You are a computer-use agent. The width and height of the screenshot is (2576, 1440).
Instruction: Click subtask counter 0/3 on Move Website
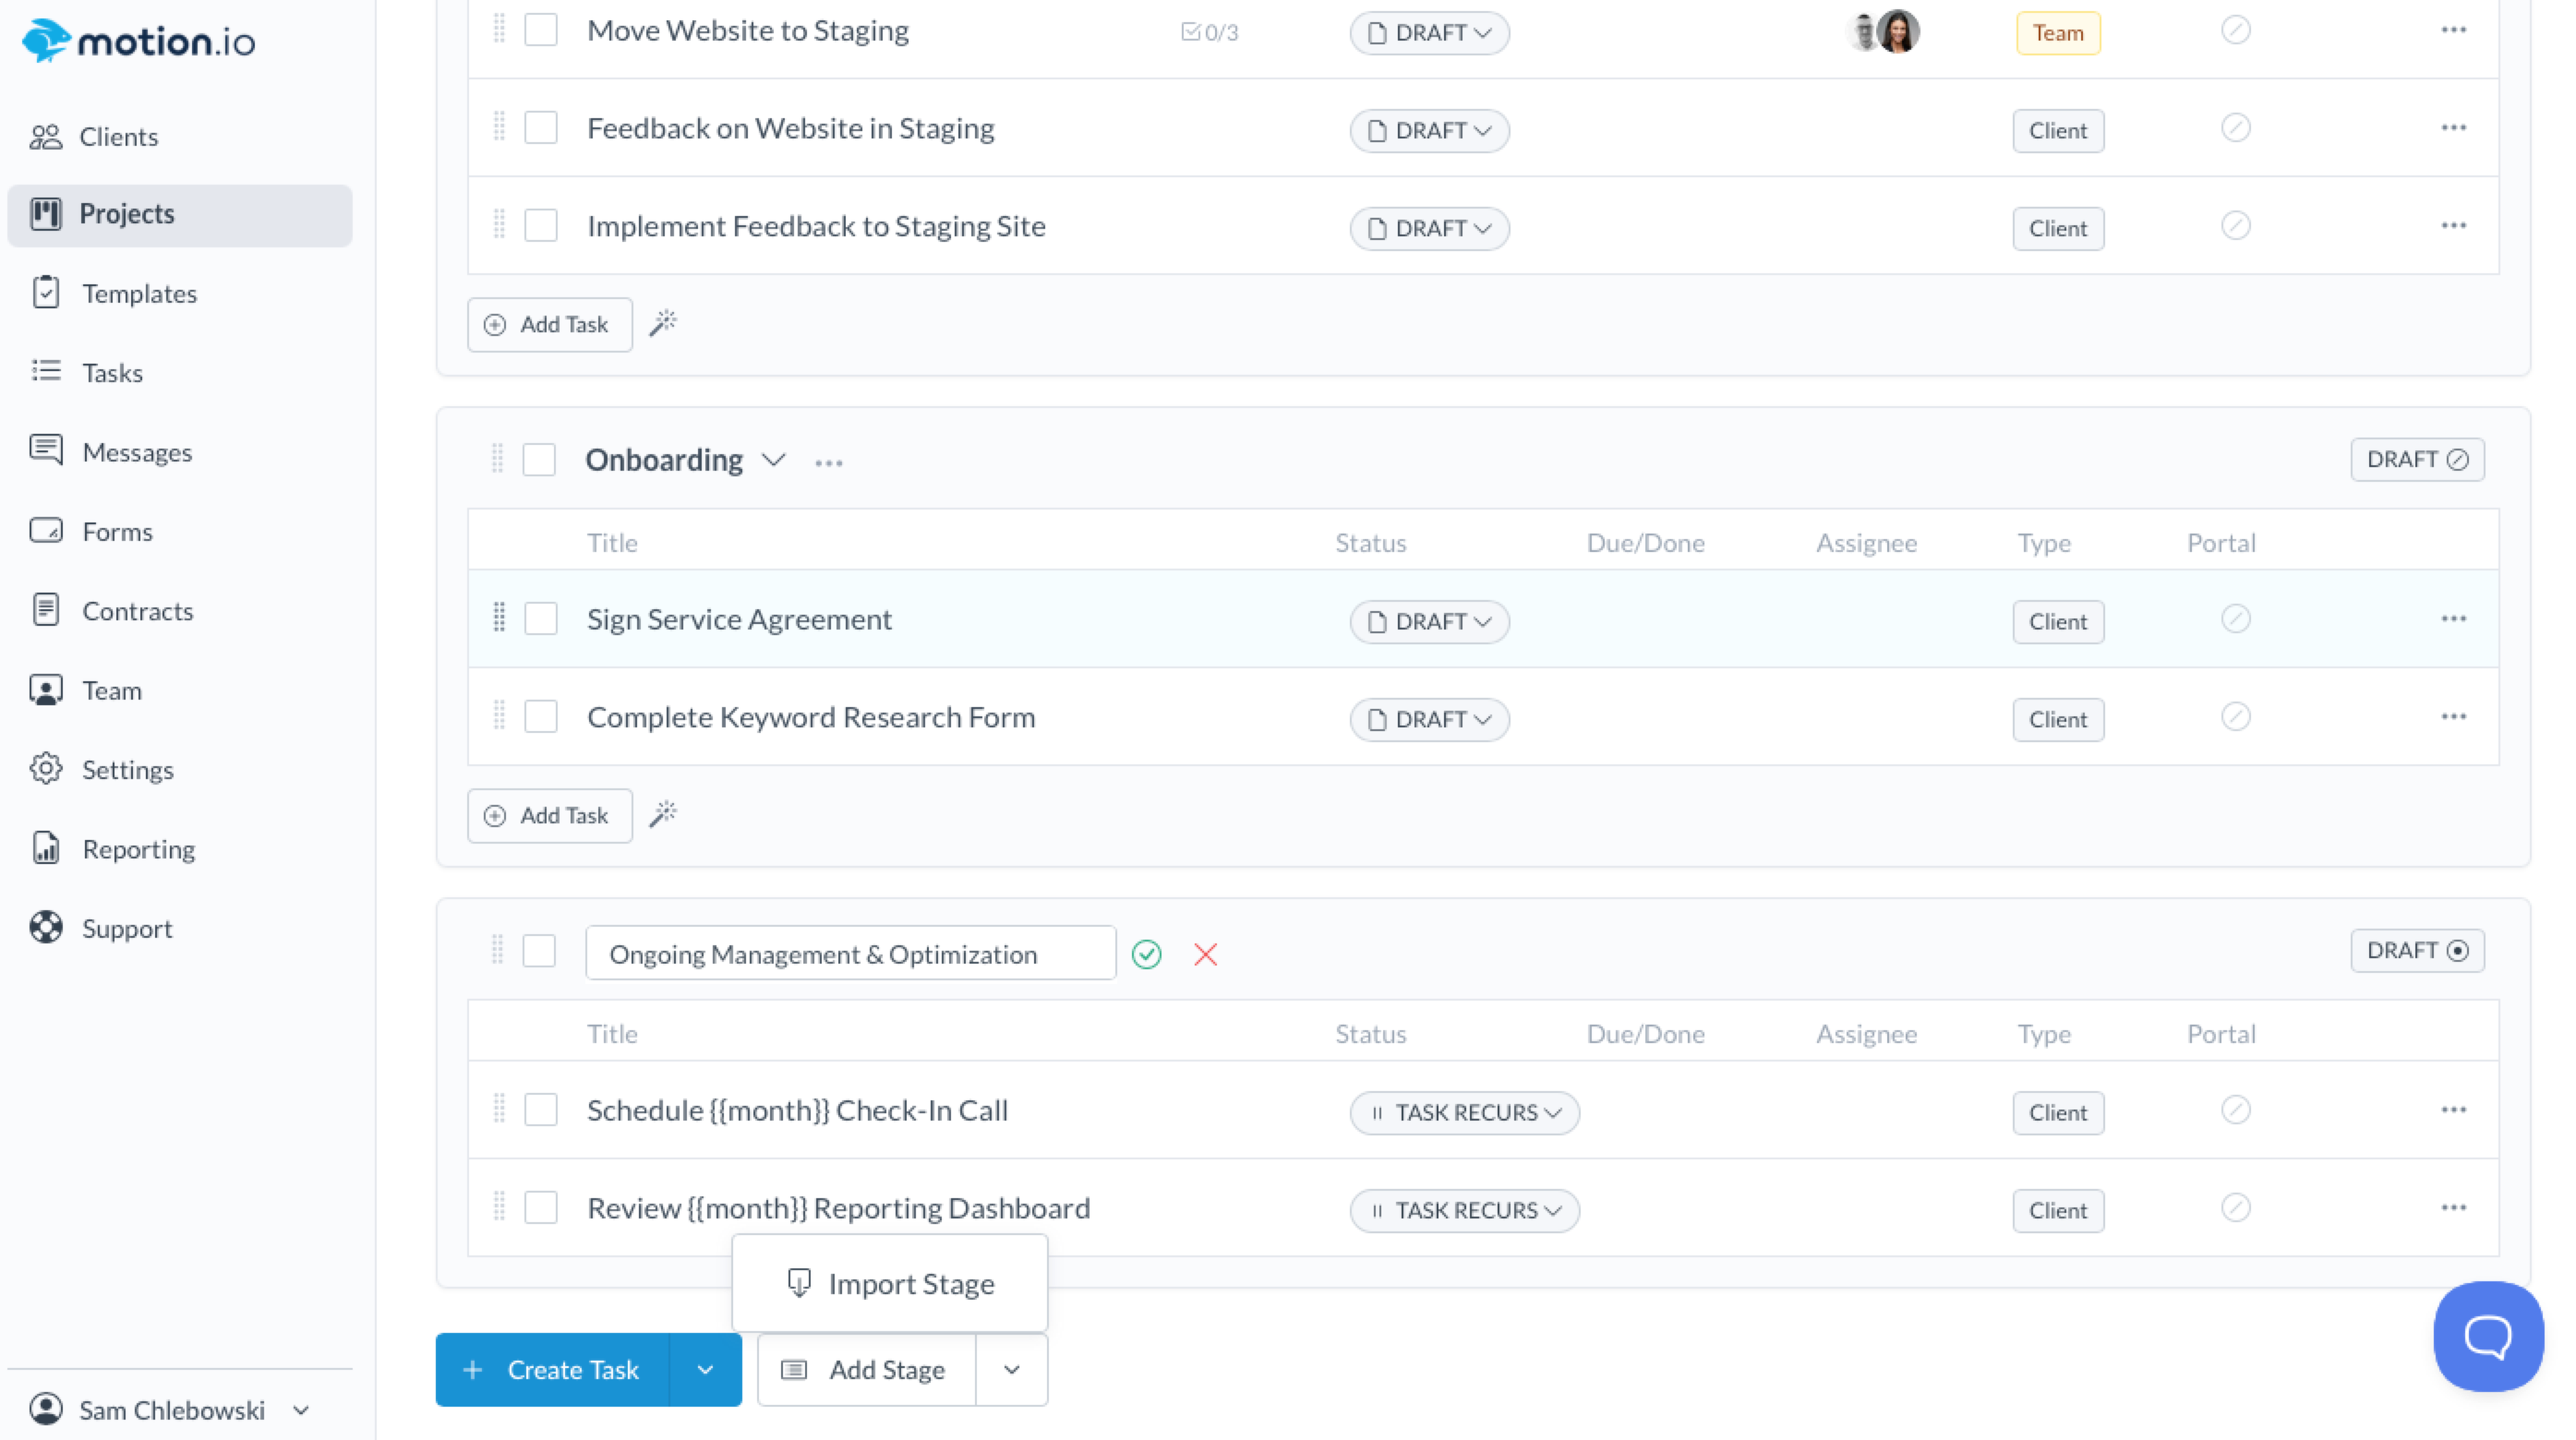pyautogui.click(x=1209, y=32)
